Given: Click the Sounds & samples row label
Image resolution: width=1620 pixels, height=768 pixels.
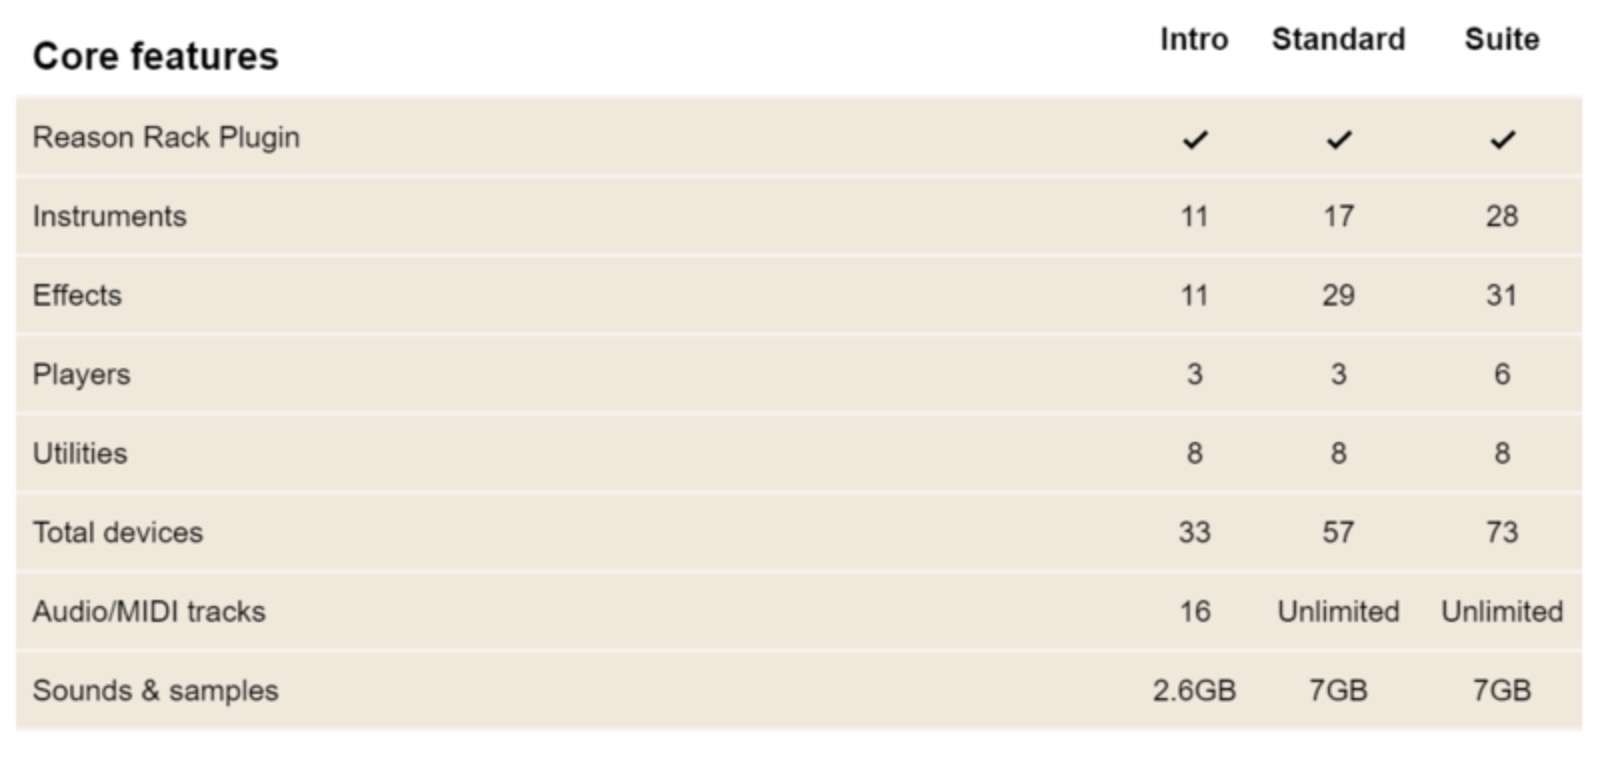Looking at the screenshot, I should pos(155,690).
